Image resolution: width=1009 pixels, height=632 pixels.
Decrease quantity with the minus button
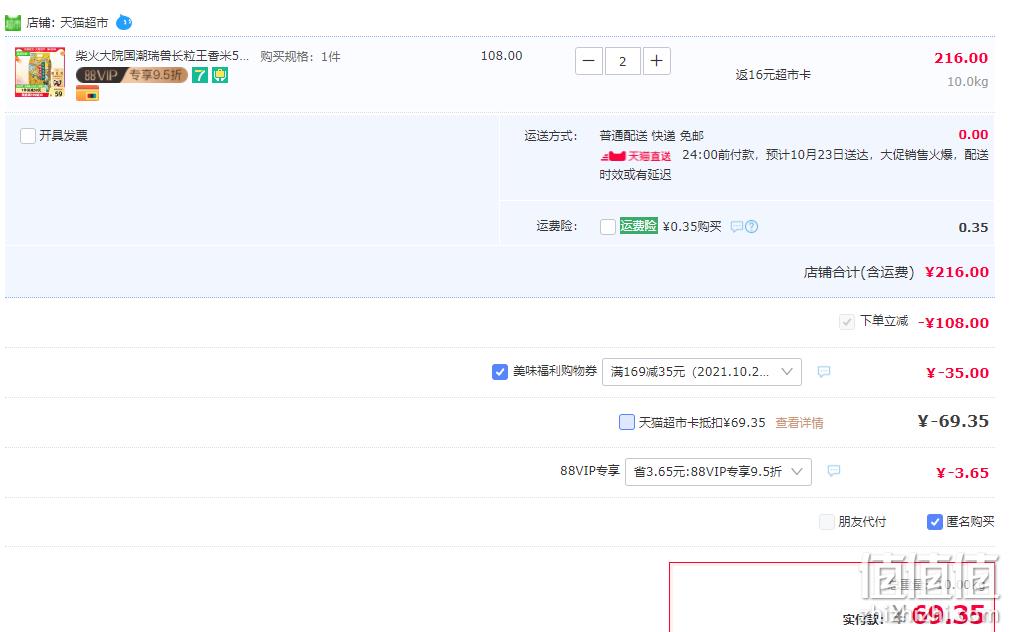tap(588, 61)
